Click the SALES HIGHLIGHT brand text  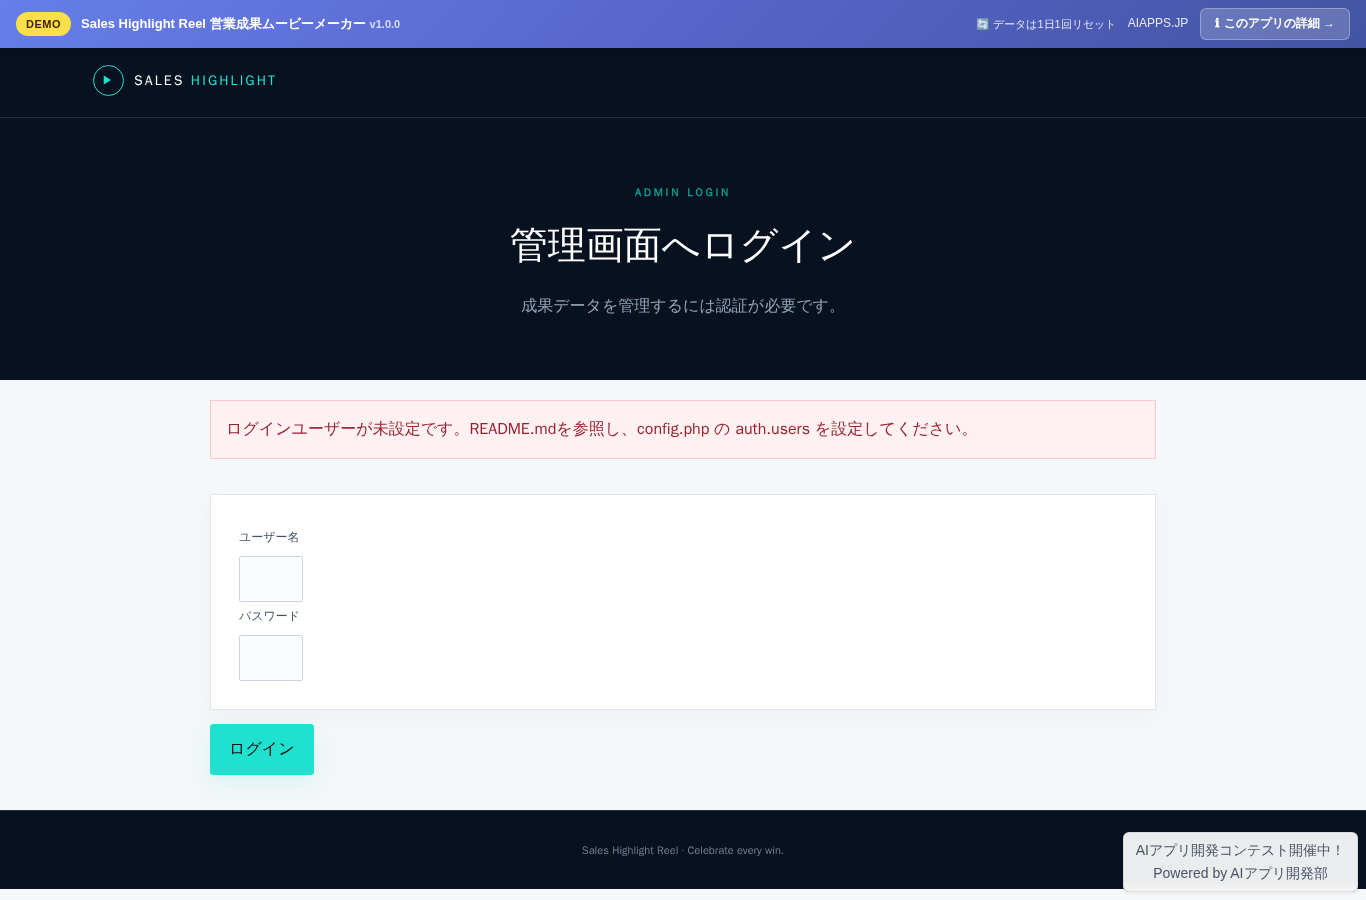coord(205,80)
